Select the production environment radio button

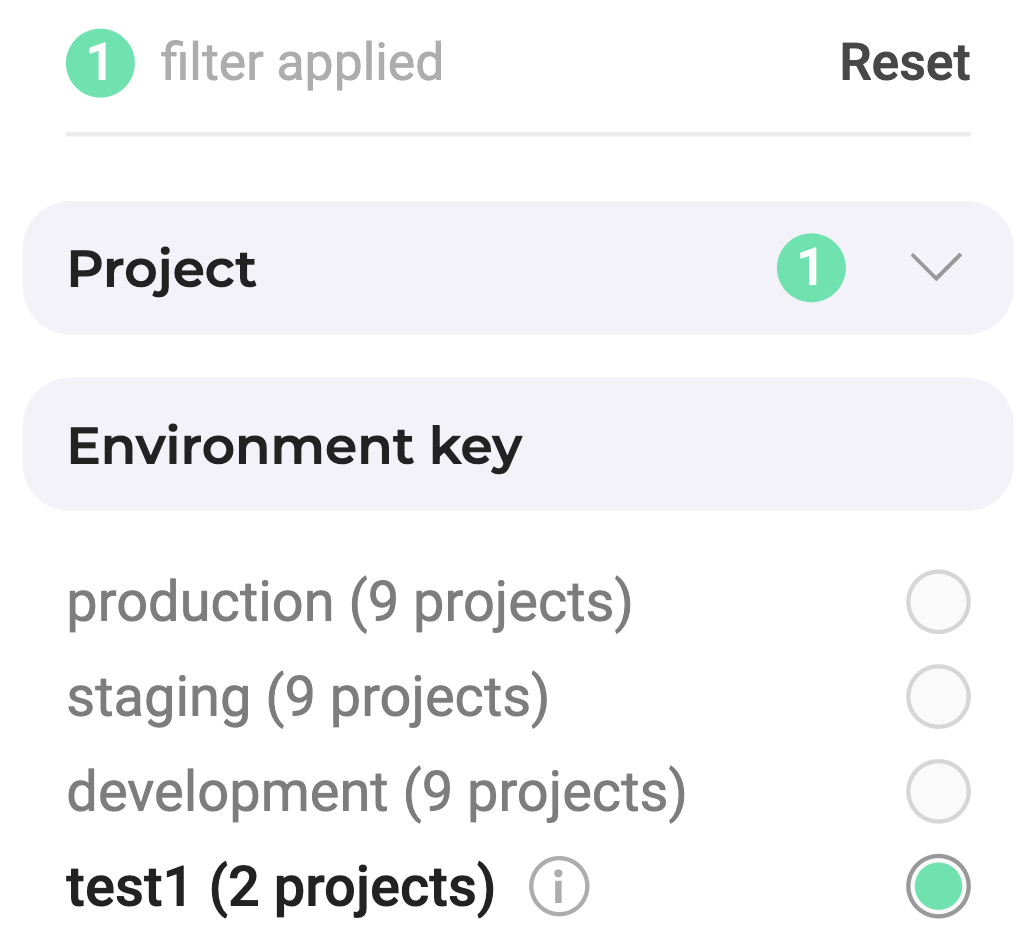[938, 602]
